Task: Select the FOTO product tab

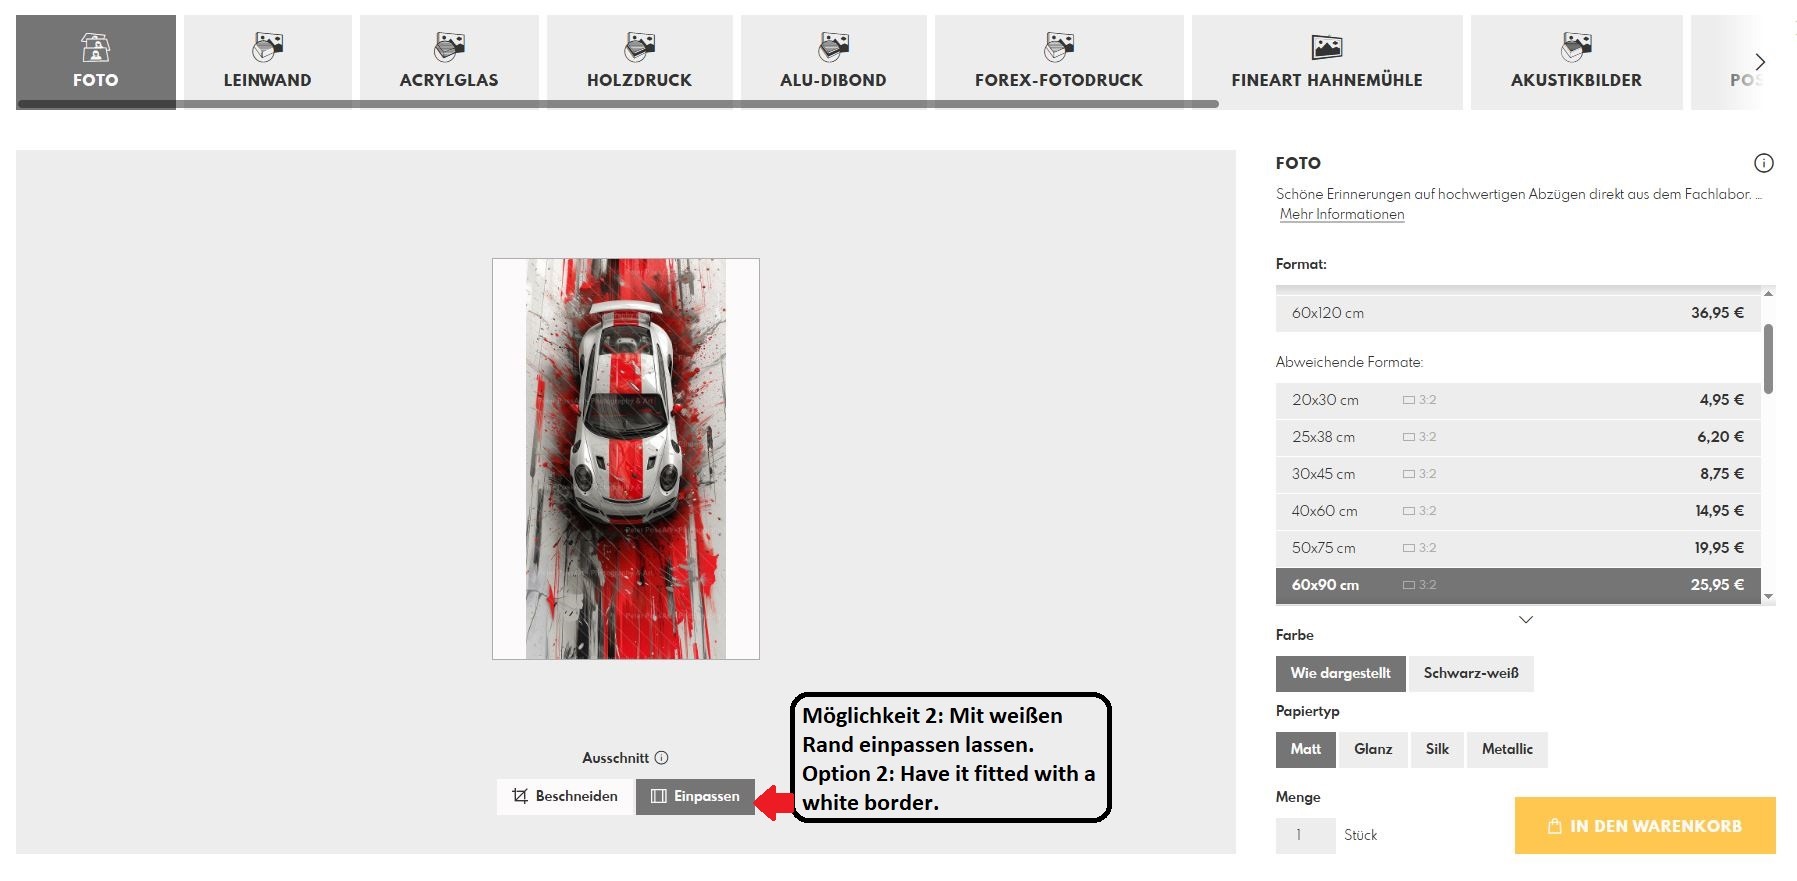Action: pyautogui.click(x=96, y=62)
